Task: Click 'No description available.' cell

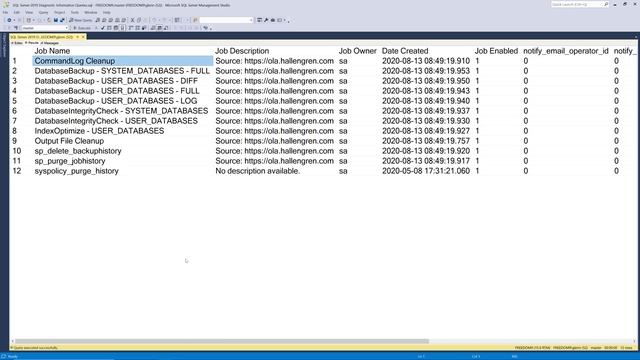Action: point(276,171)
